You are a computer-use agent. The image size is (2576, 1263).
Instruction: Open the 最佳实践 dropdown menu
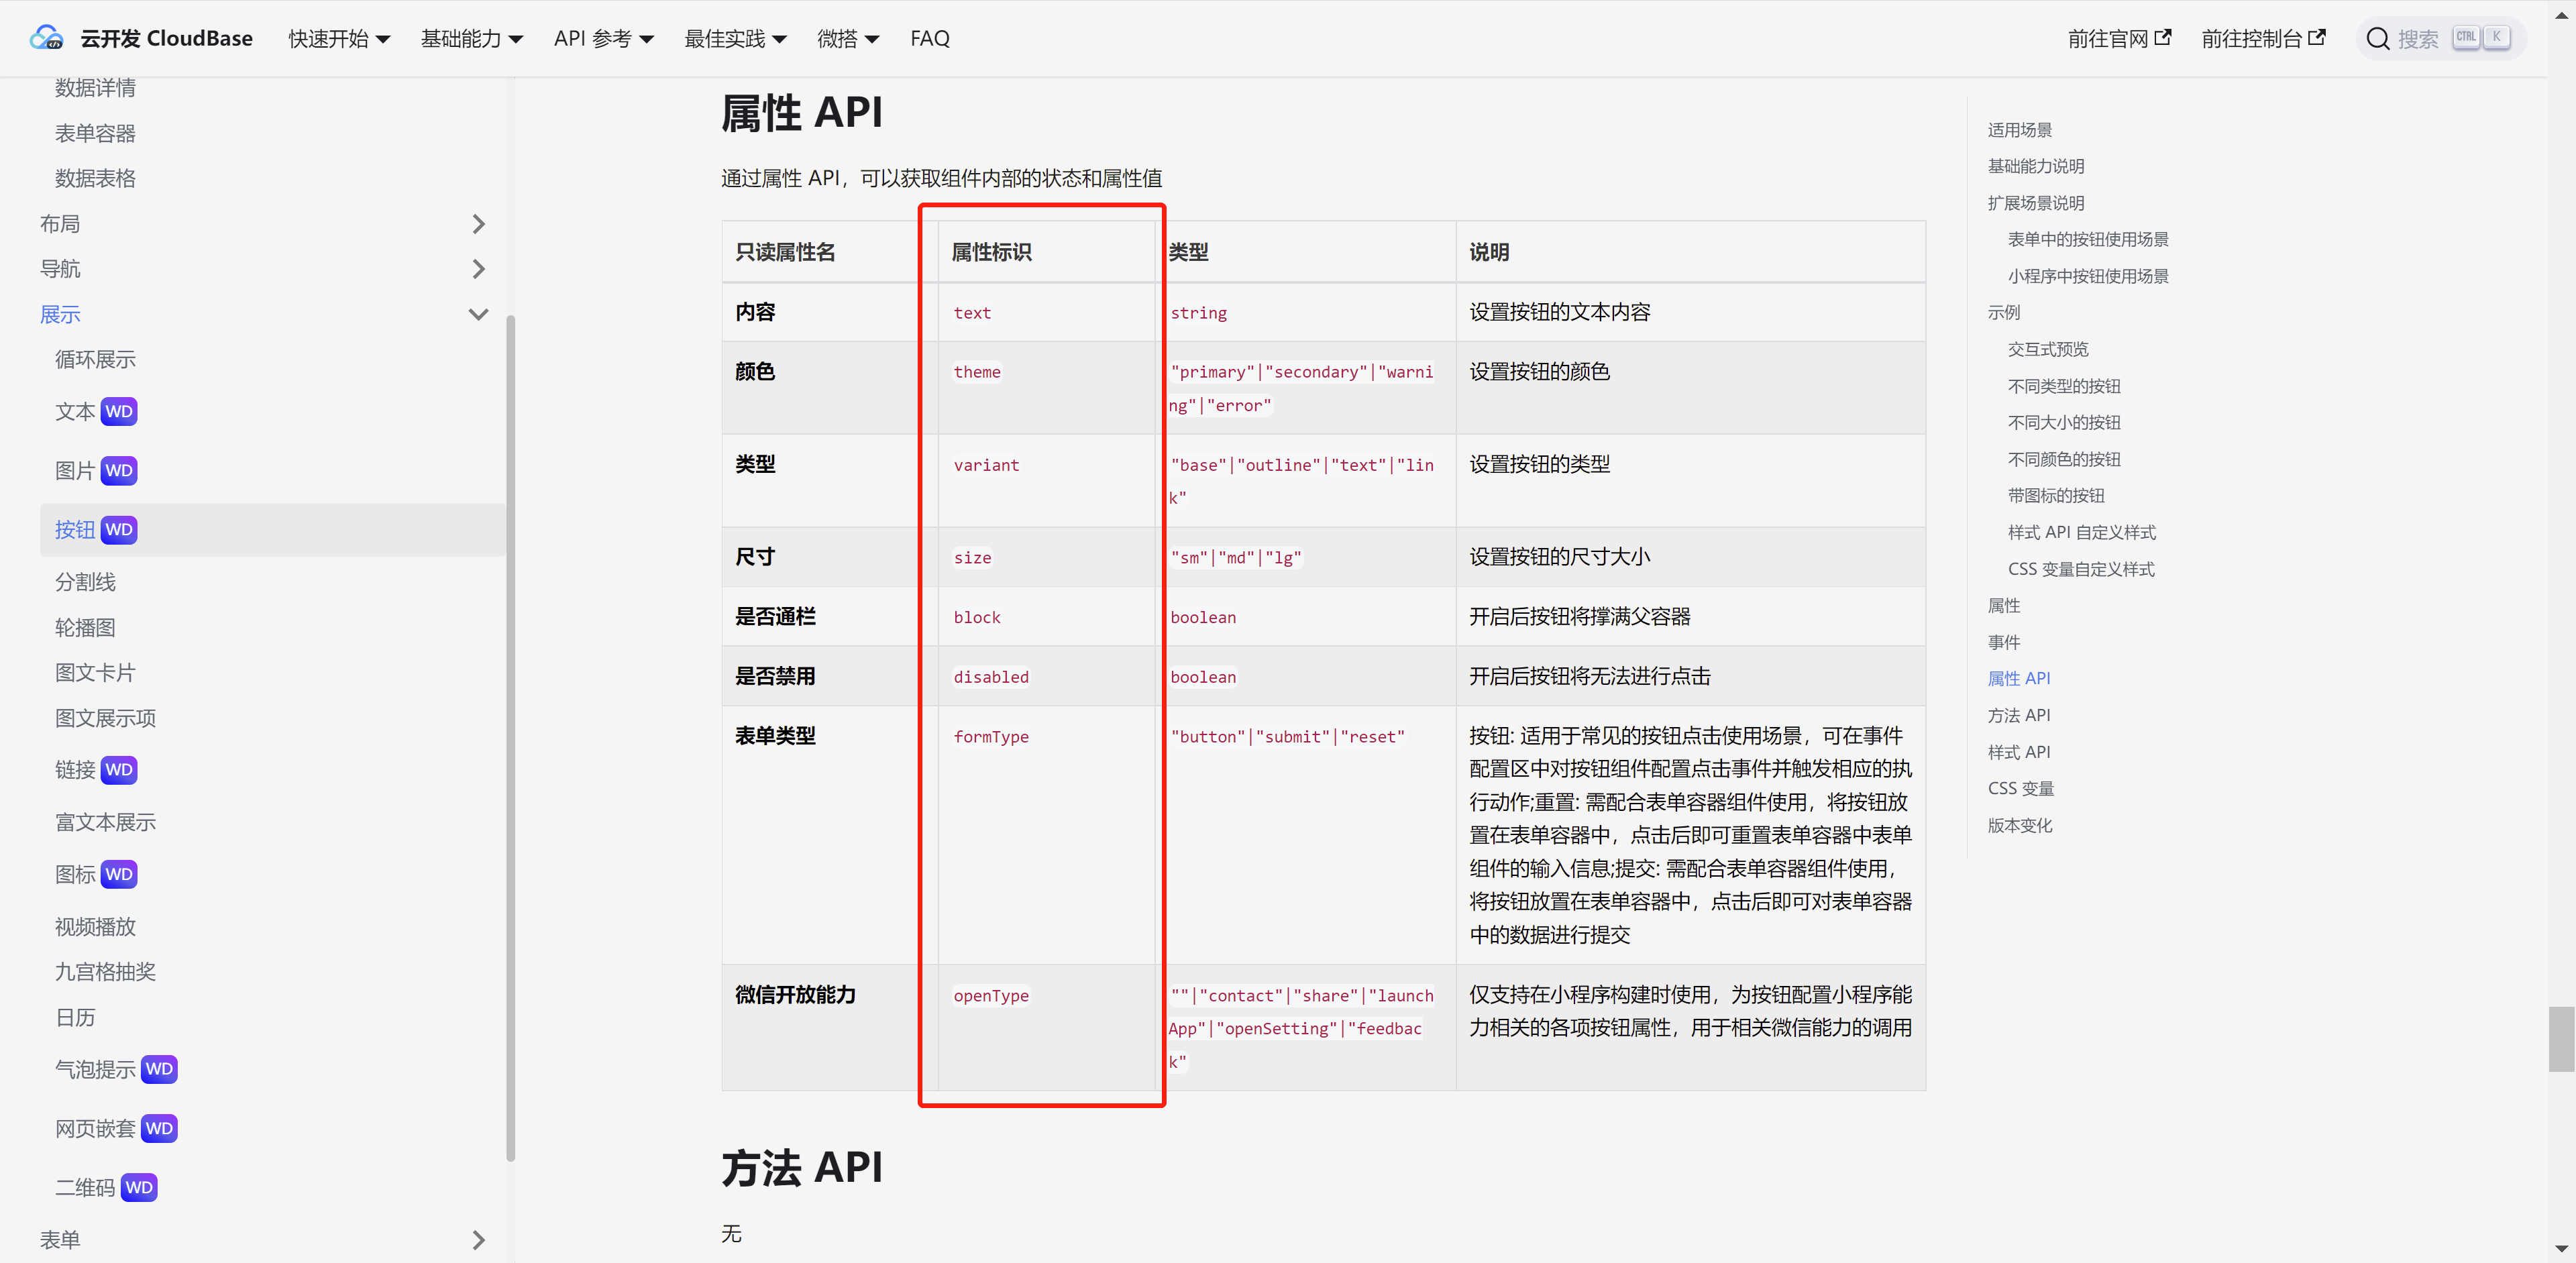click(735, 38)
